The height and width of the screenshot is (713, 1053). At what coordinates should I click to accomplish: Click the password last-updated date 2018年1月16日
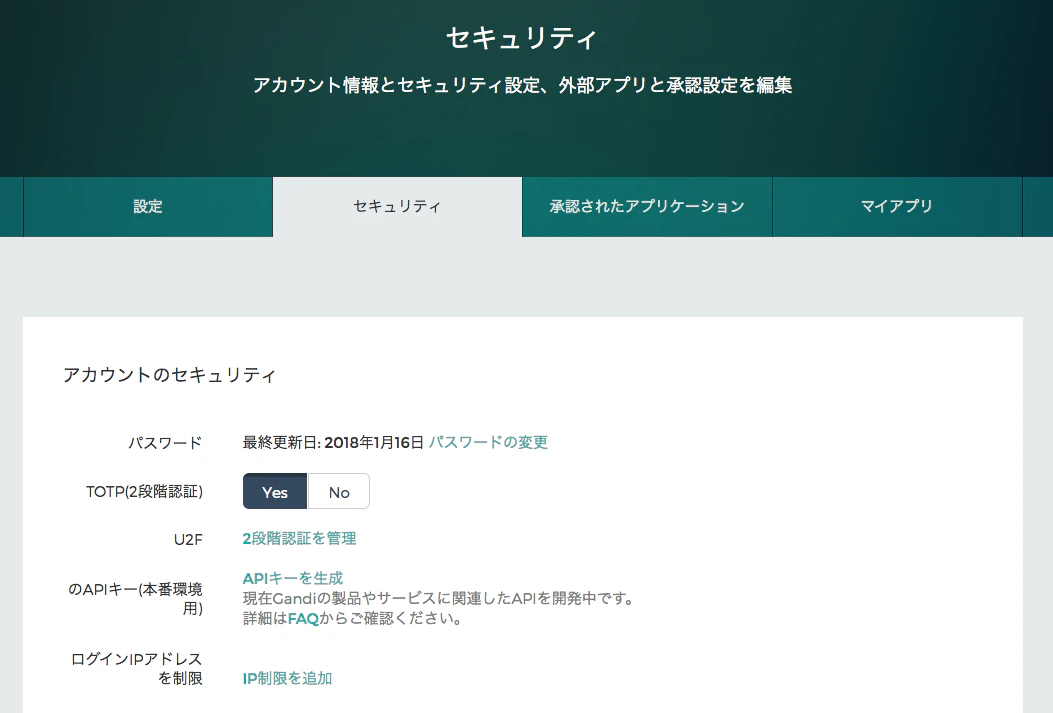coord(376,442)
